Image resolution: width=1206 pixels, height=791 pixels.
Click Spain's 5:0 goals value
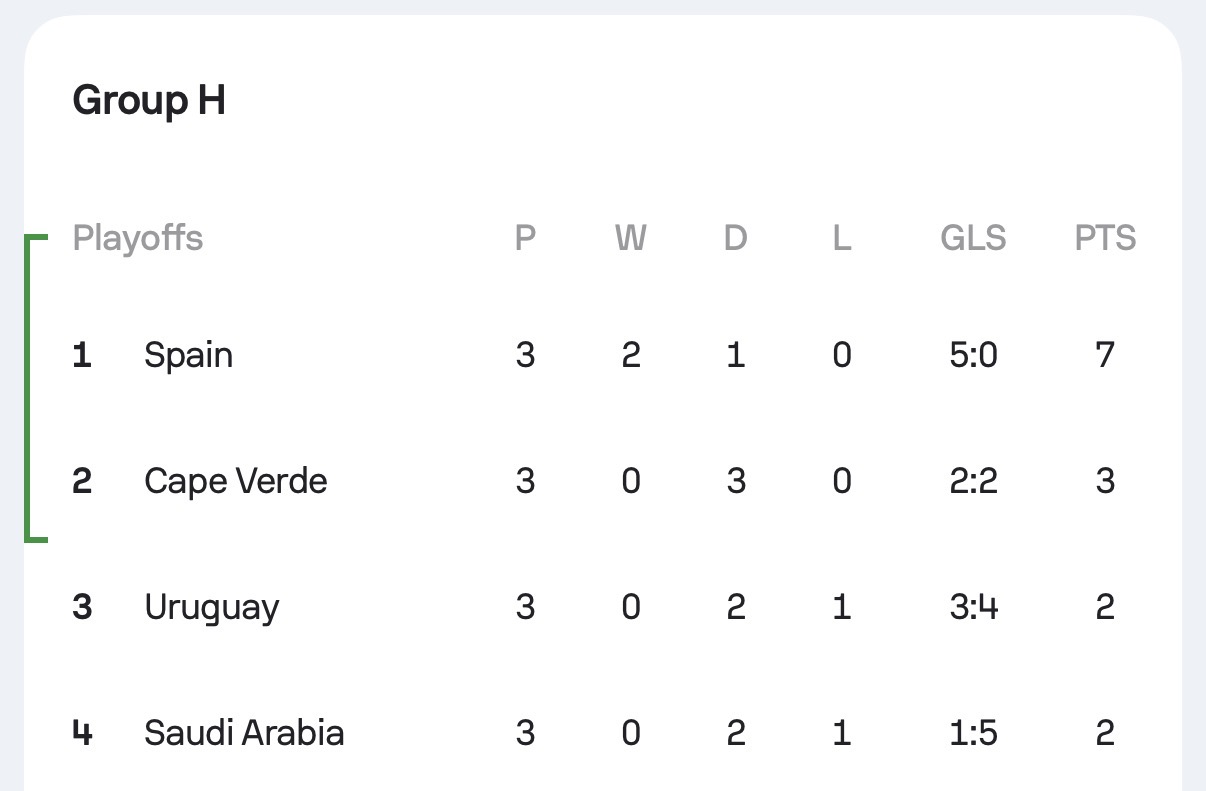pyautogui.click(x=973, y=355)
